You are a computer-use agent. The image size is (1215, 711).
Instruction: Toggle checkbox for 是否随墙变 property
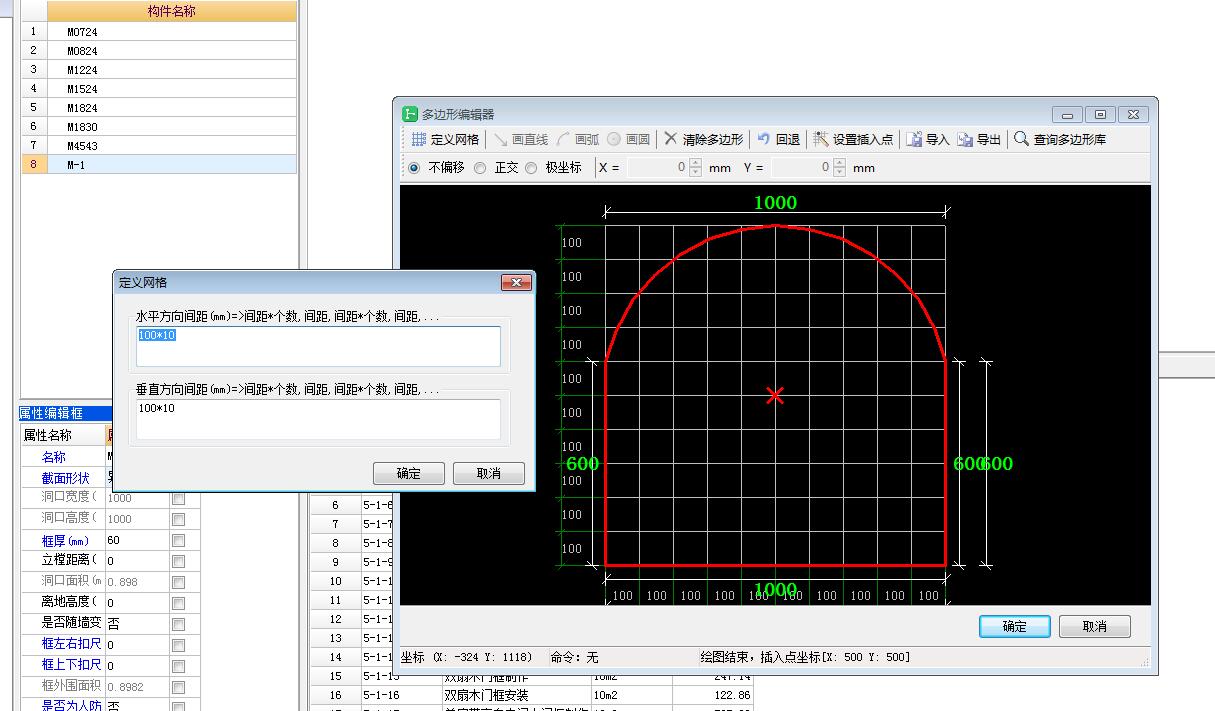(x=178, y=623)
